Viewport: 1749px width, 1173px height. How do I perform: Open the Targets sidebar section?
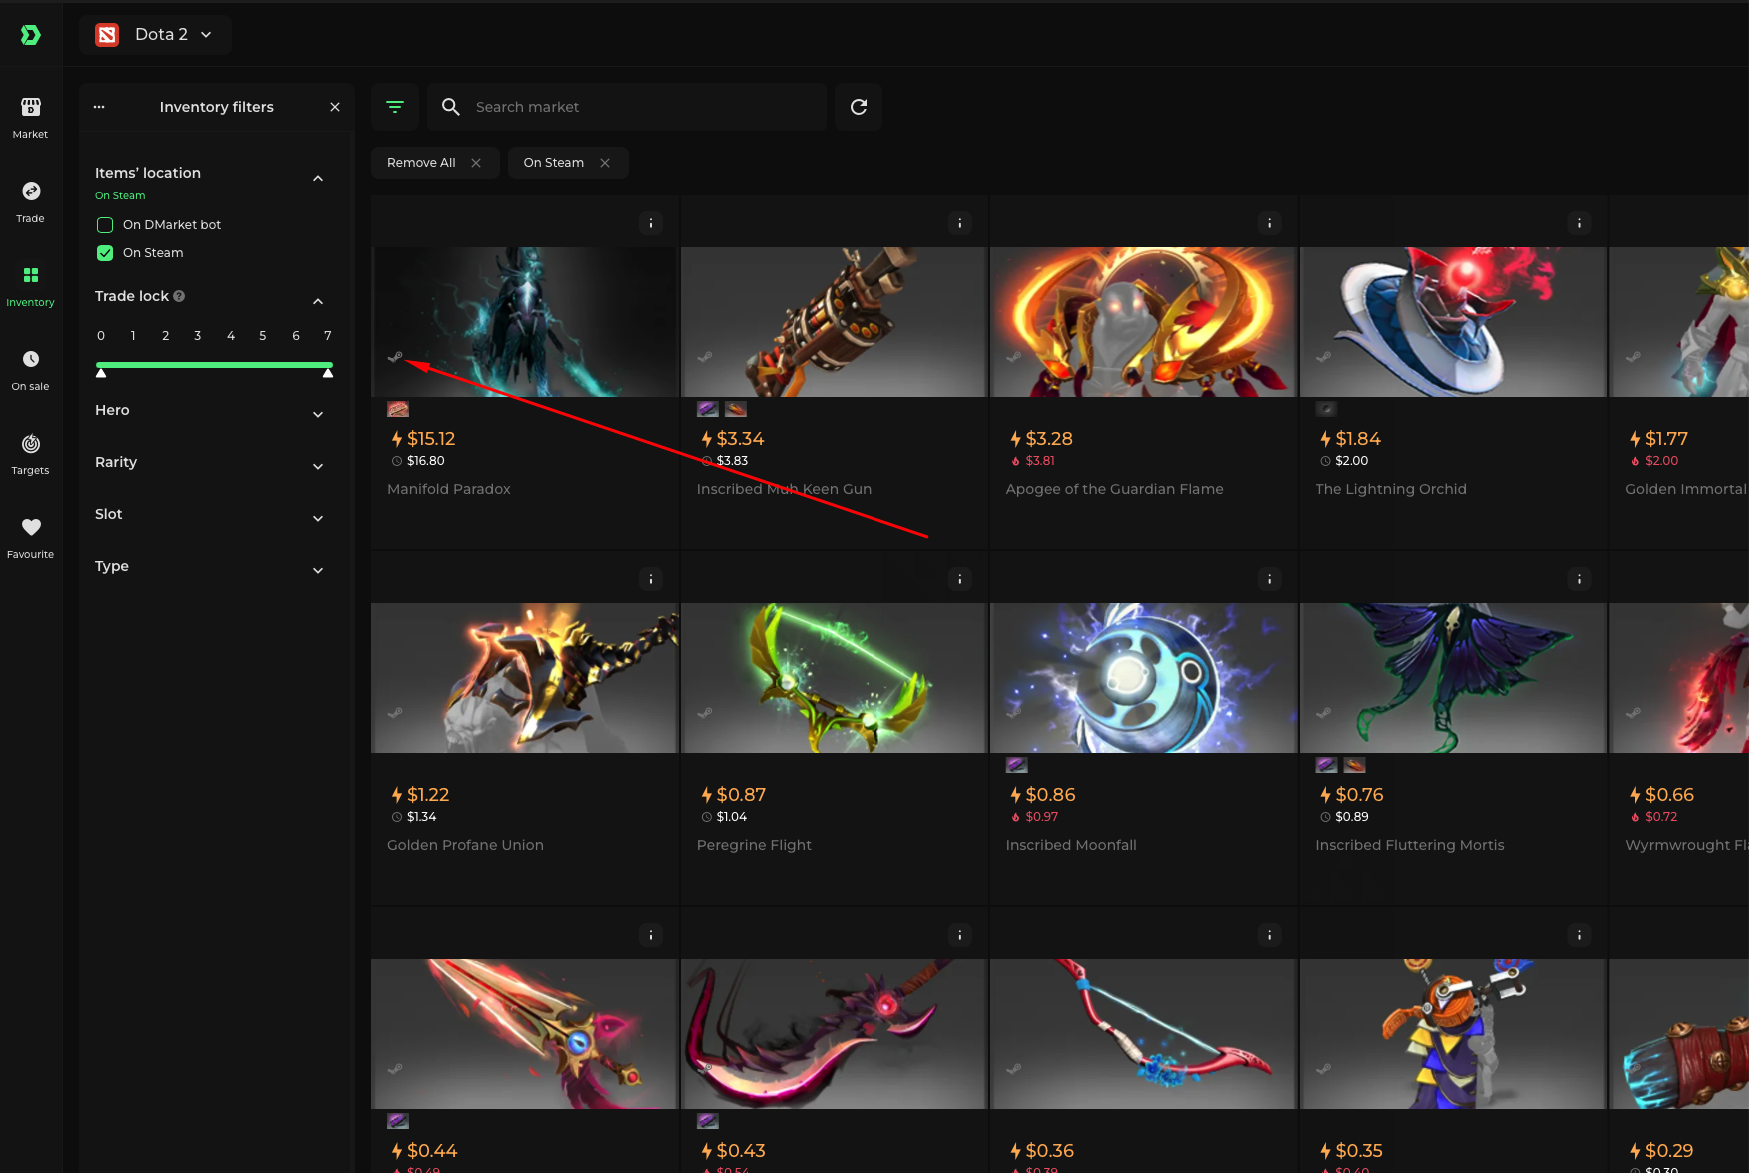click(x=31, y=454)
